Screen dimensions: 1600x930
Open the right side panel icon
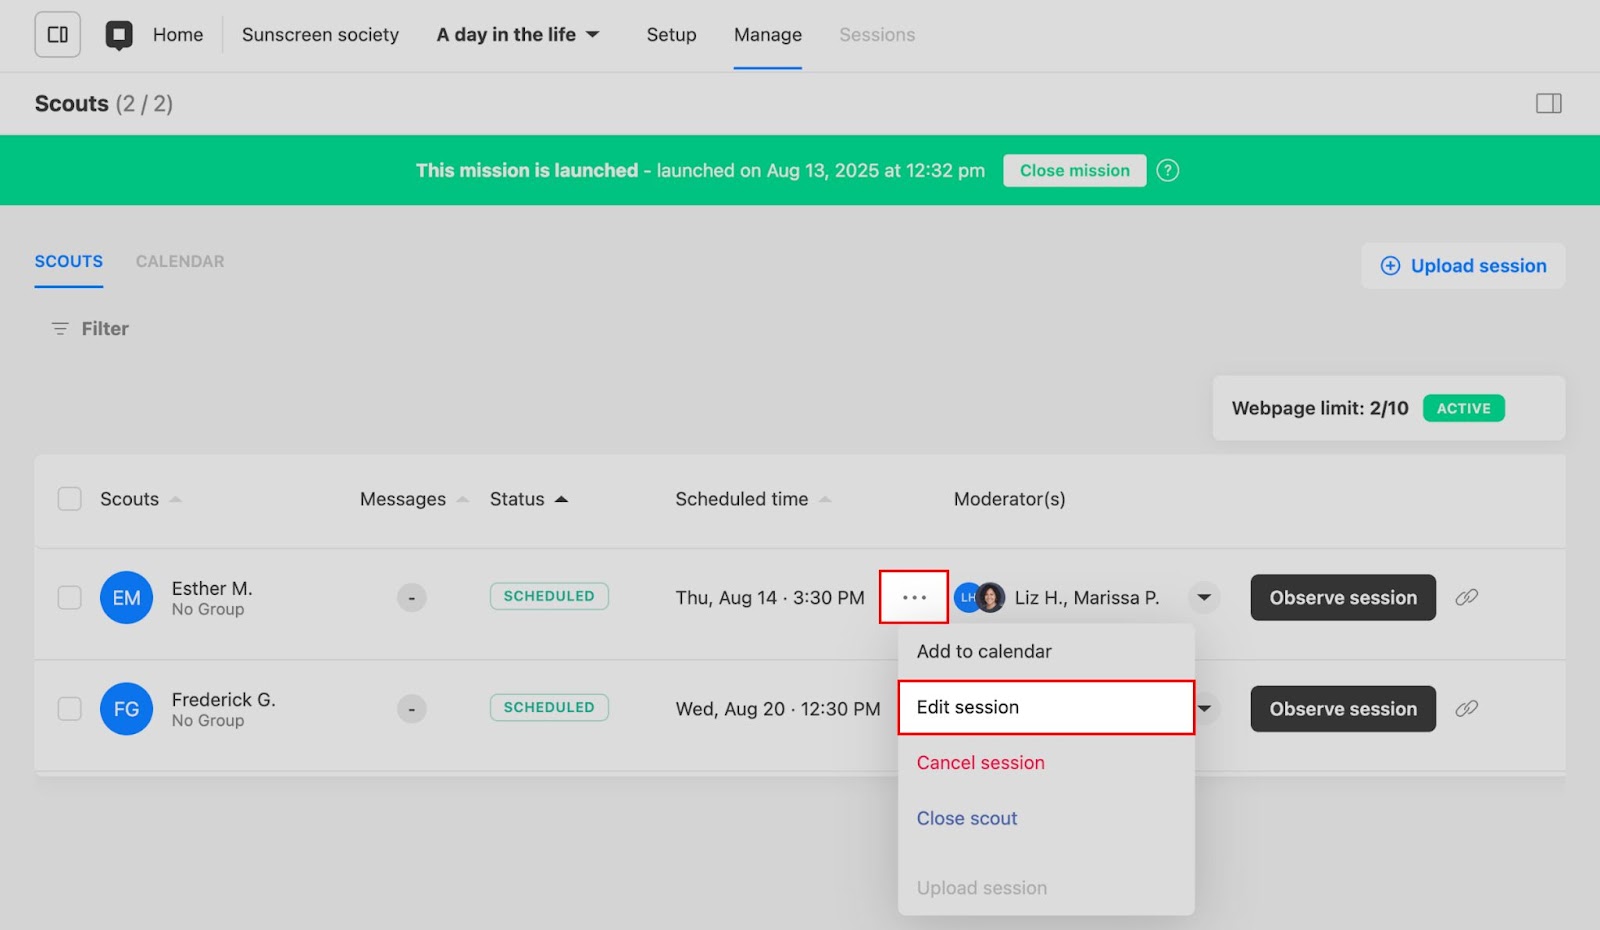click(1548, 103)
